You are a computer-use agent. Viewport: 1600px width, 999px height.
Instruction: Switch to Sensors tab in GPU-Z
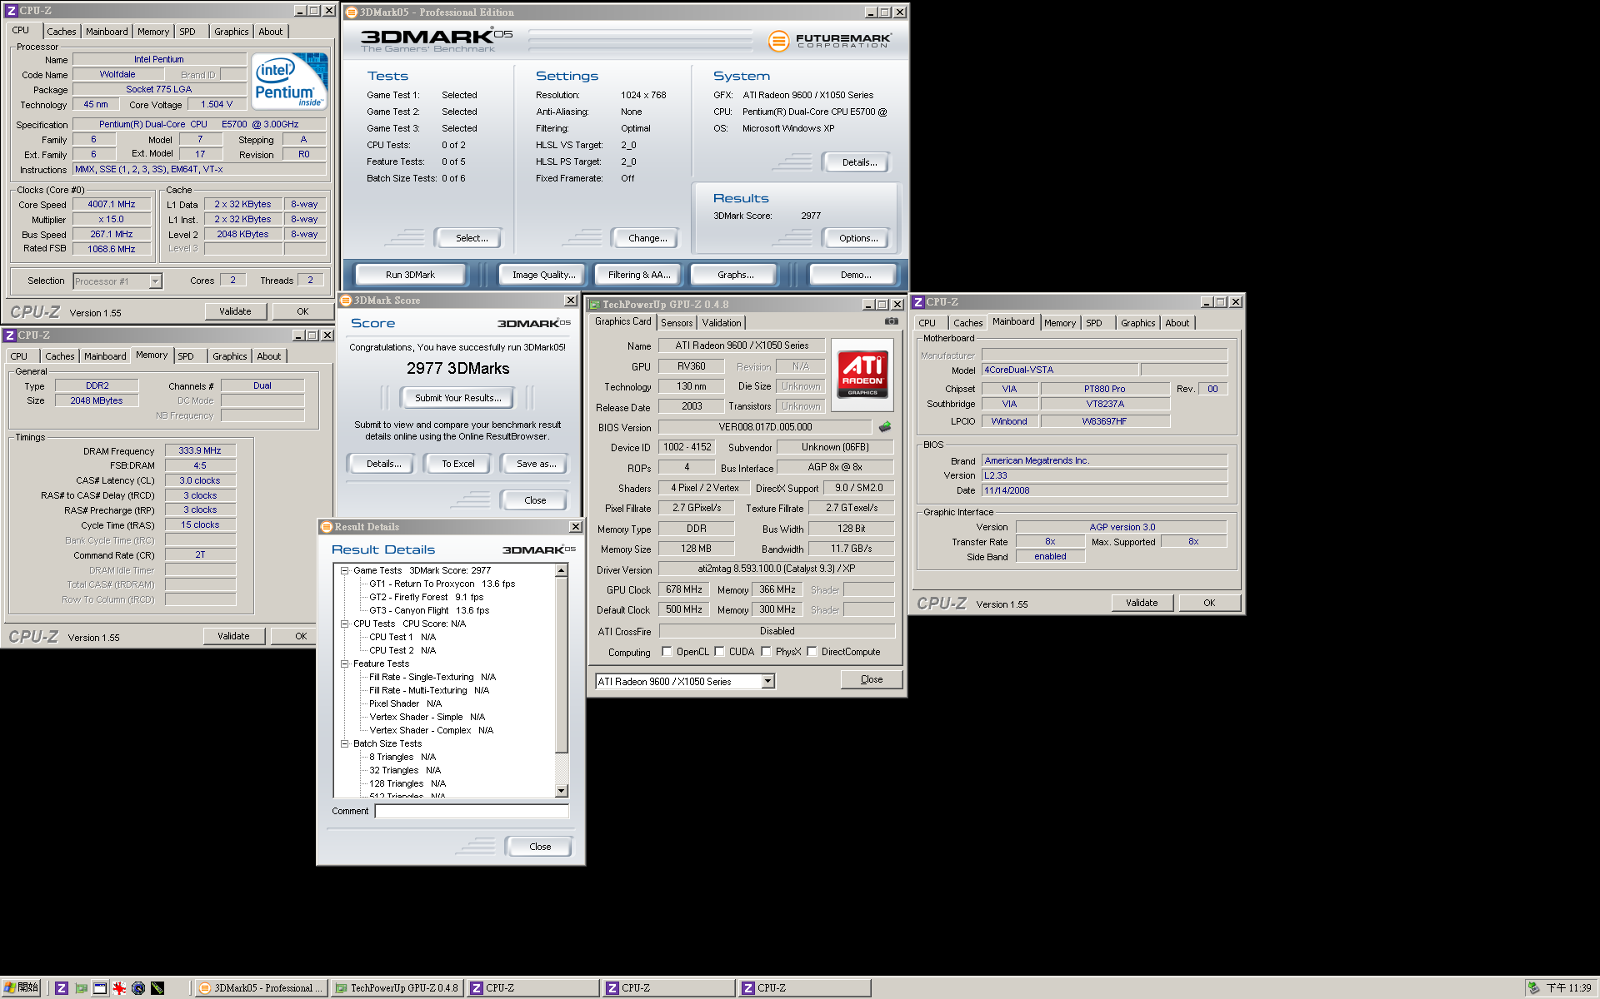677,323
